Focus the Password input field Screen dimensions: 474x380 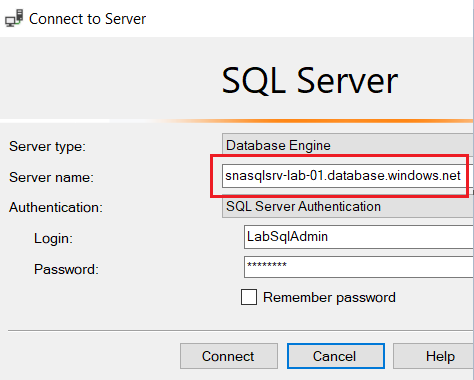[x=359, y=267]
